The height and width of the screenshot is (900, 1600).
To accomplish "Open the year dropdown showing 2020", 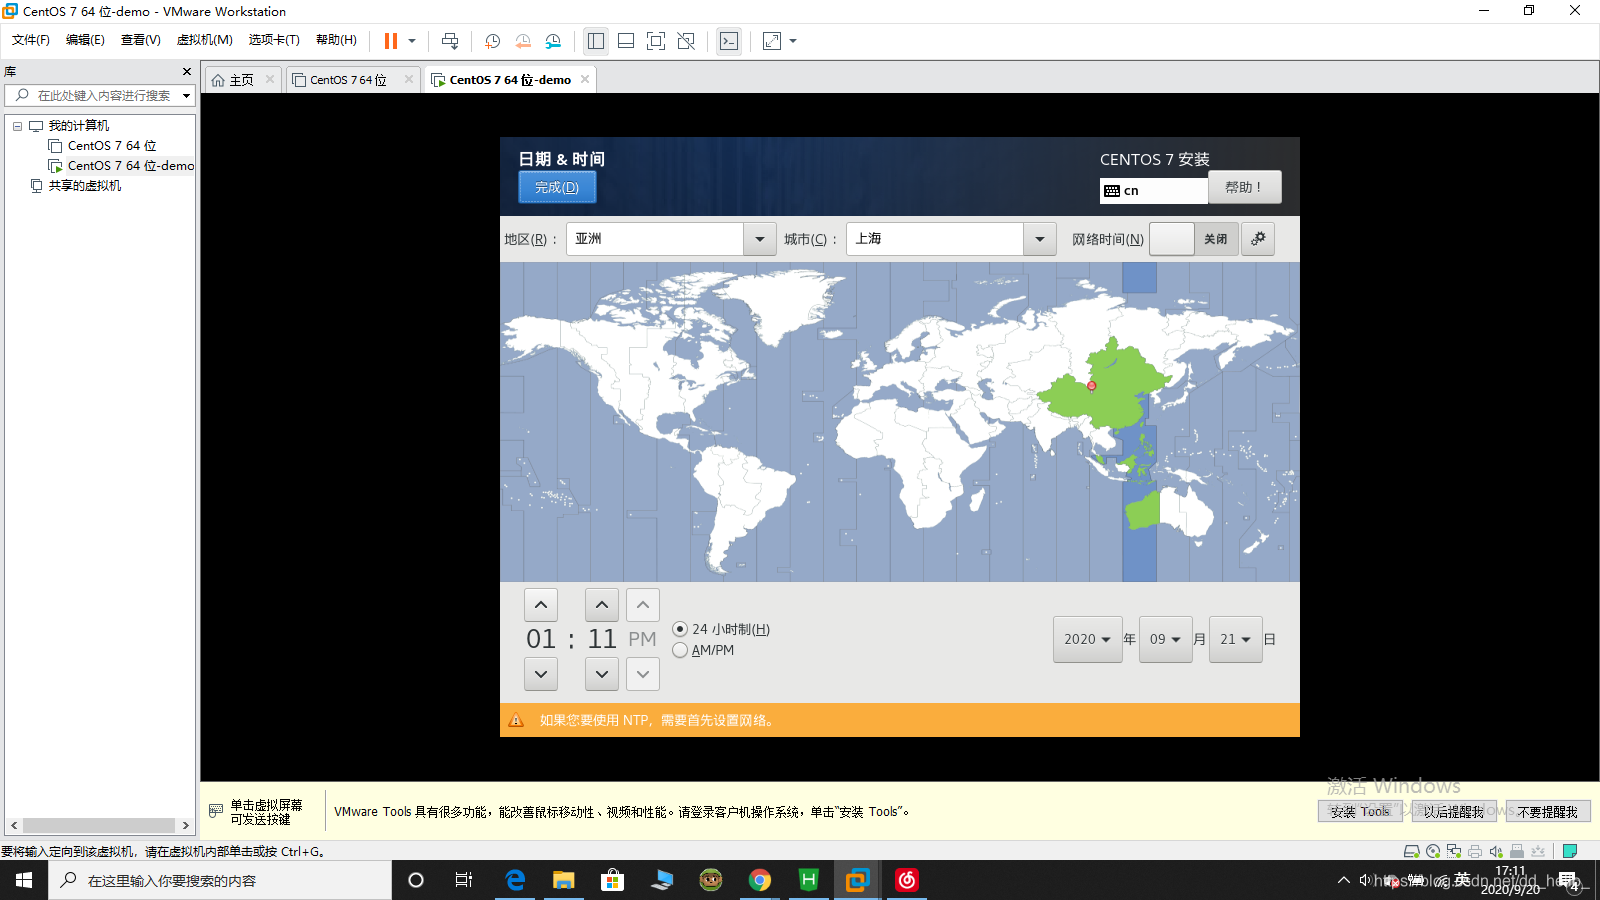I will pos(1087,639).
